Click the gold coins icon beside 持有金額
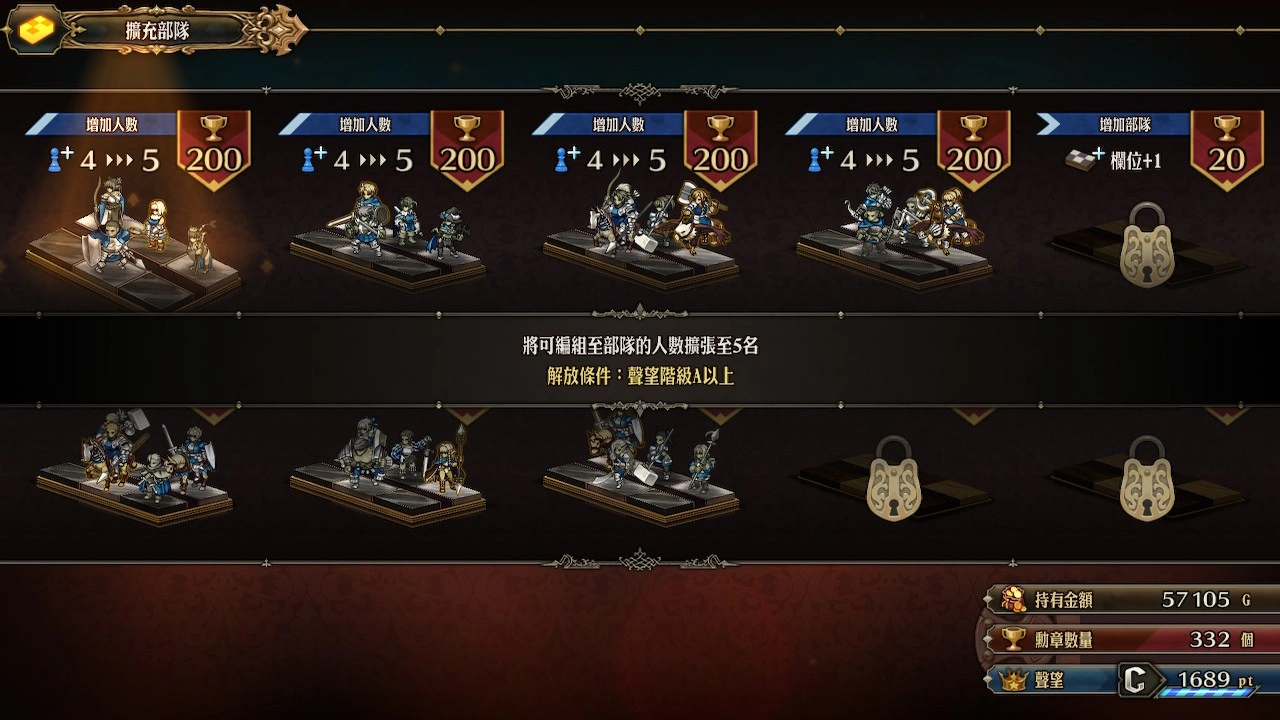 (x=1014, y=600)
